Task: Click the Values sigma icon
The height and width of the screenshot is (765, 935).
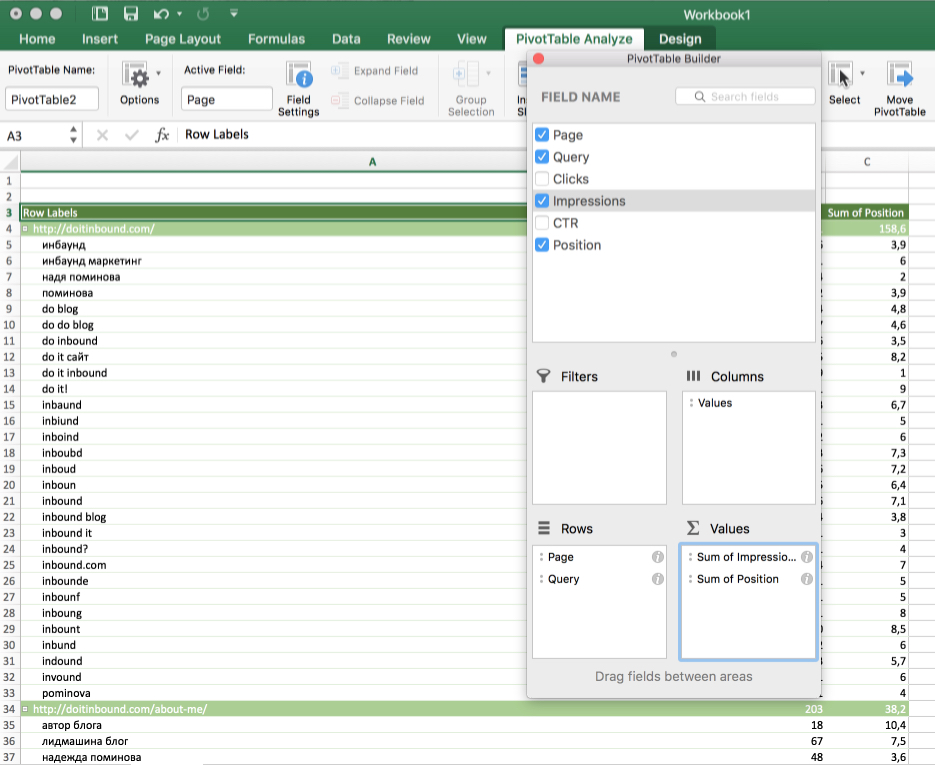Action: (692, 528)
